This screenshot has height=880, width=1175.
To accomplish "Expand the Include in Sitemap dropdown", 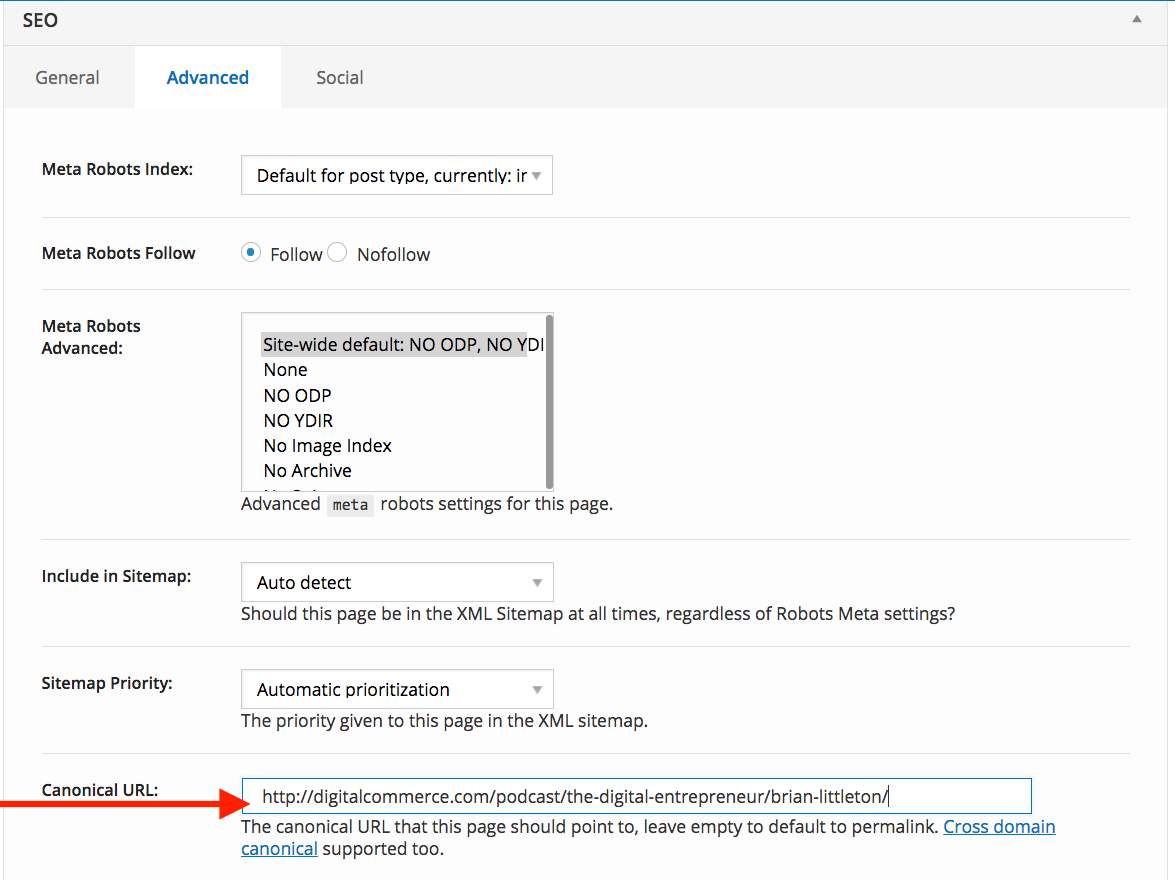I will point(397,582).
